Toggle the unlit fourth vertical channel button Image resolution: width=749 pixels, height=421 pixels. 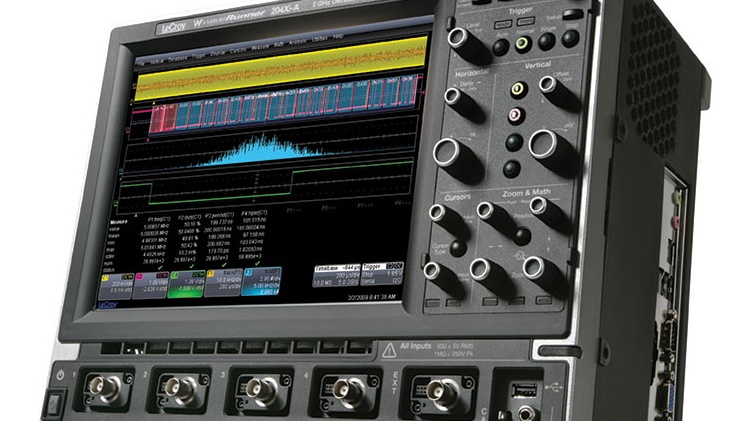coord(512,169)
